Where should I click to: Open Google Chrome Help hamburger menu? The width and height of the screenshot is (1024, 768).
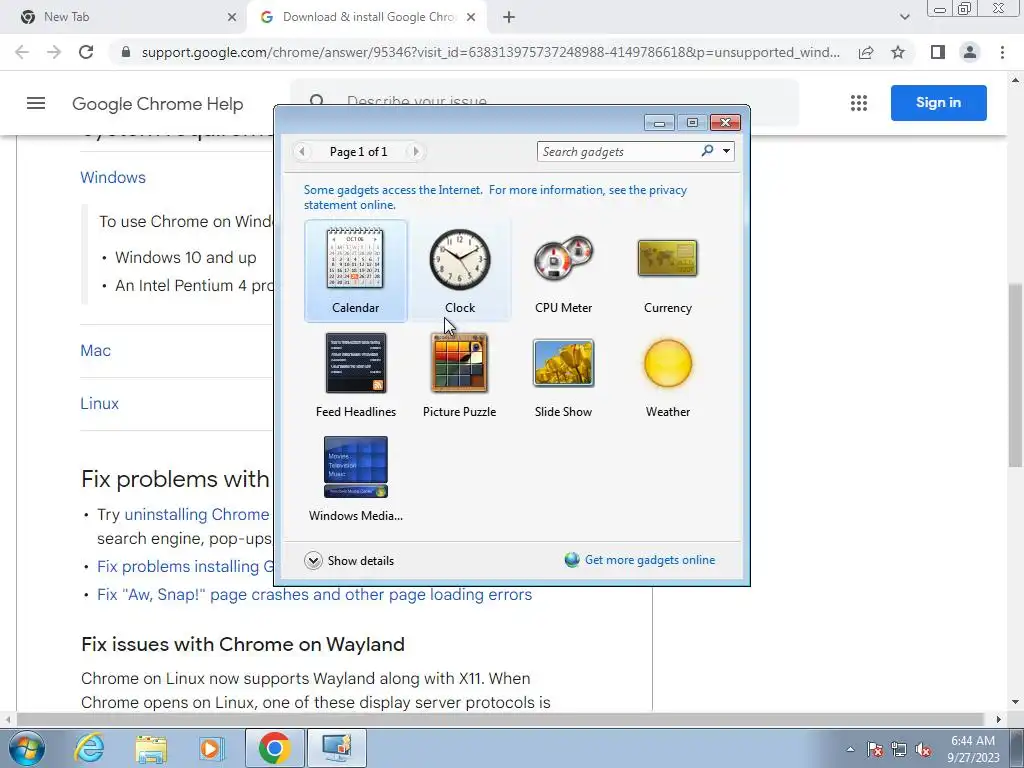coord(36,103)
